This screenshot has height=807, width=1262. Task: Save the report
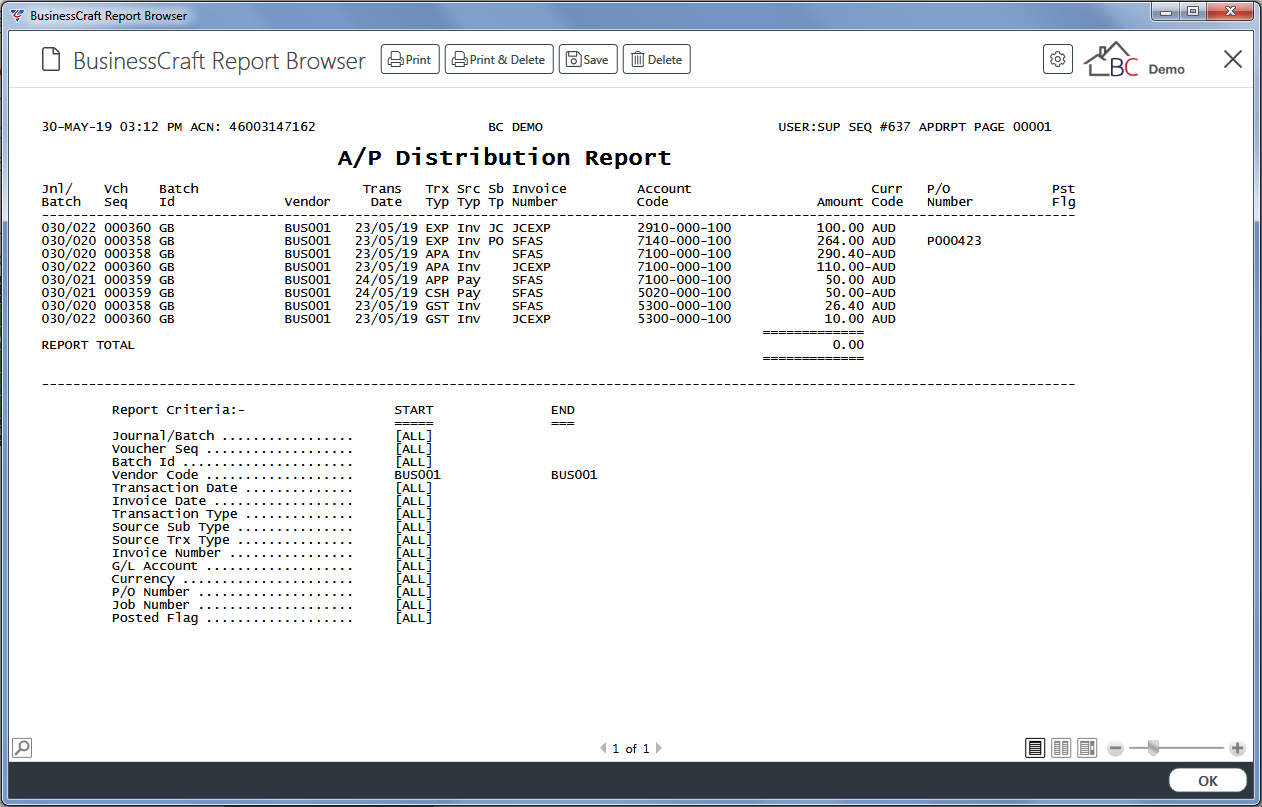[588, 60]
